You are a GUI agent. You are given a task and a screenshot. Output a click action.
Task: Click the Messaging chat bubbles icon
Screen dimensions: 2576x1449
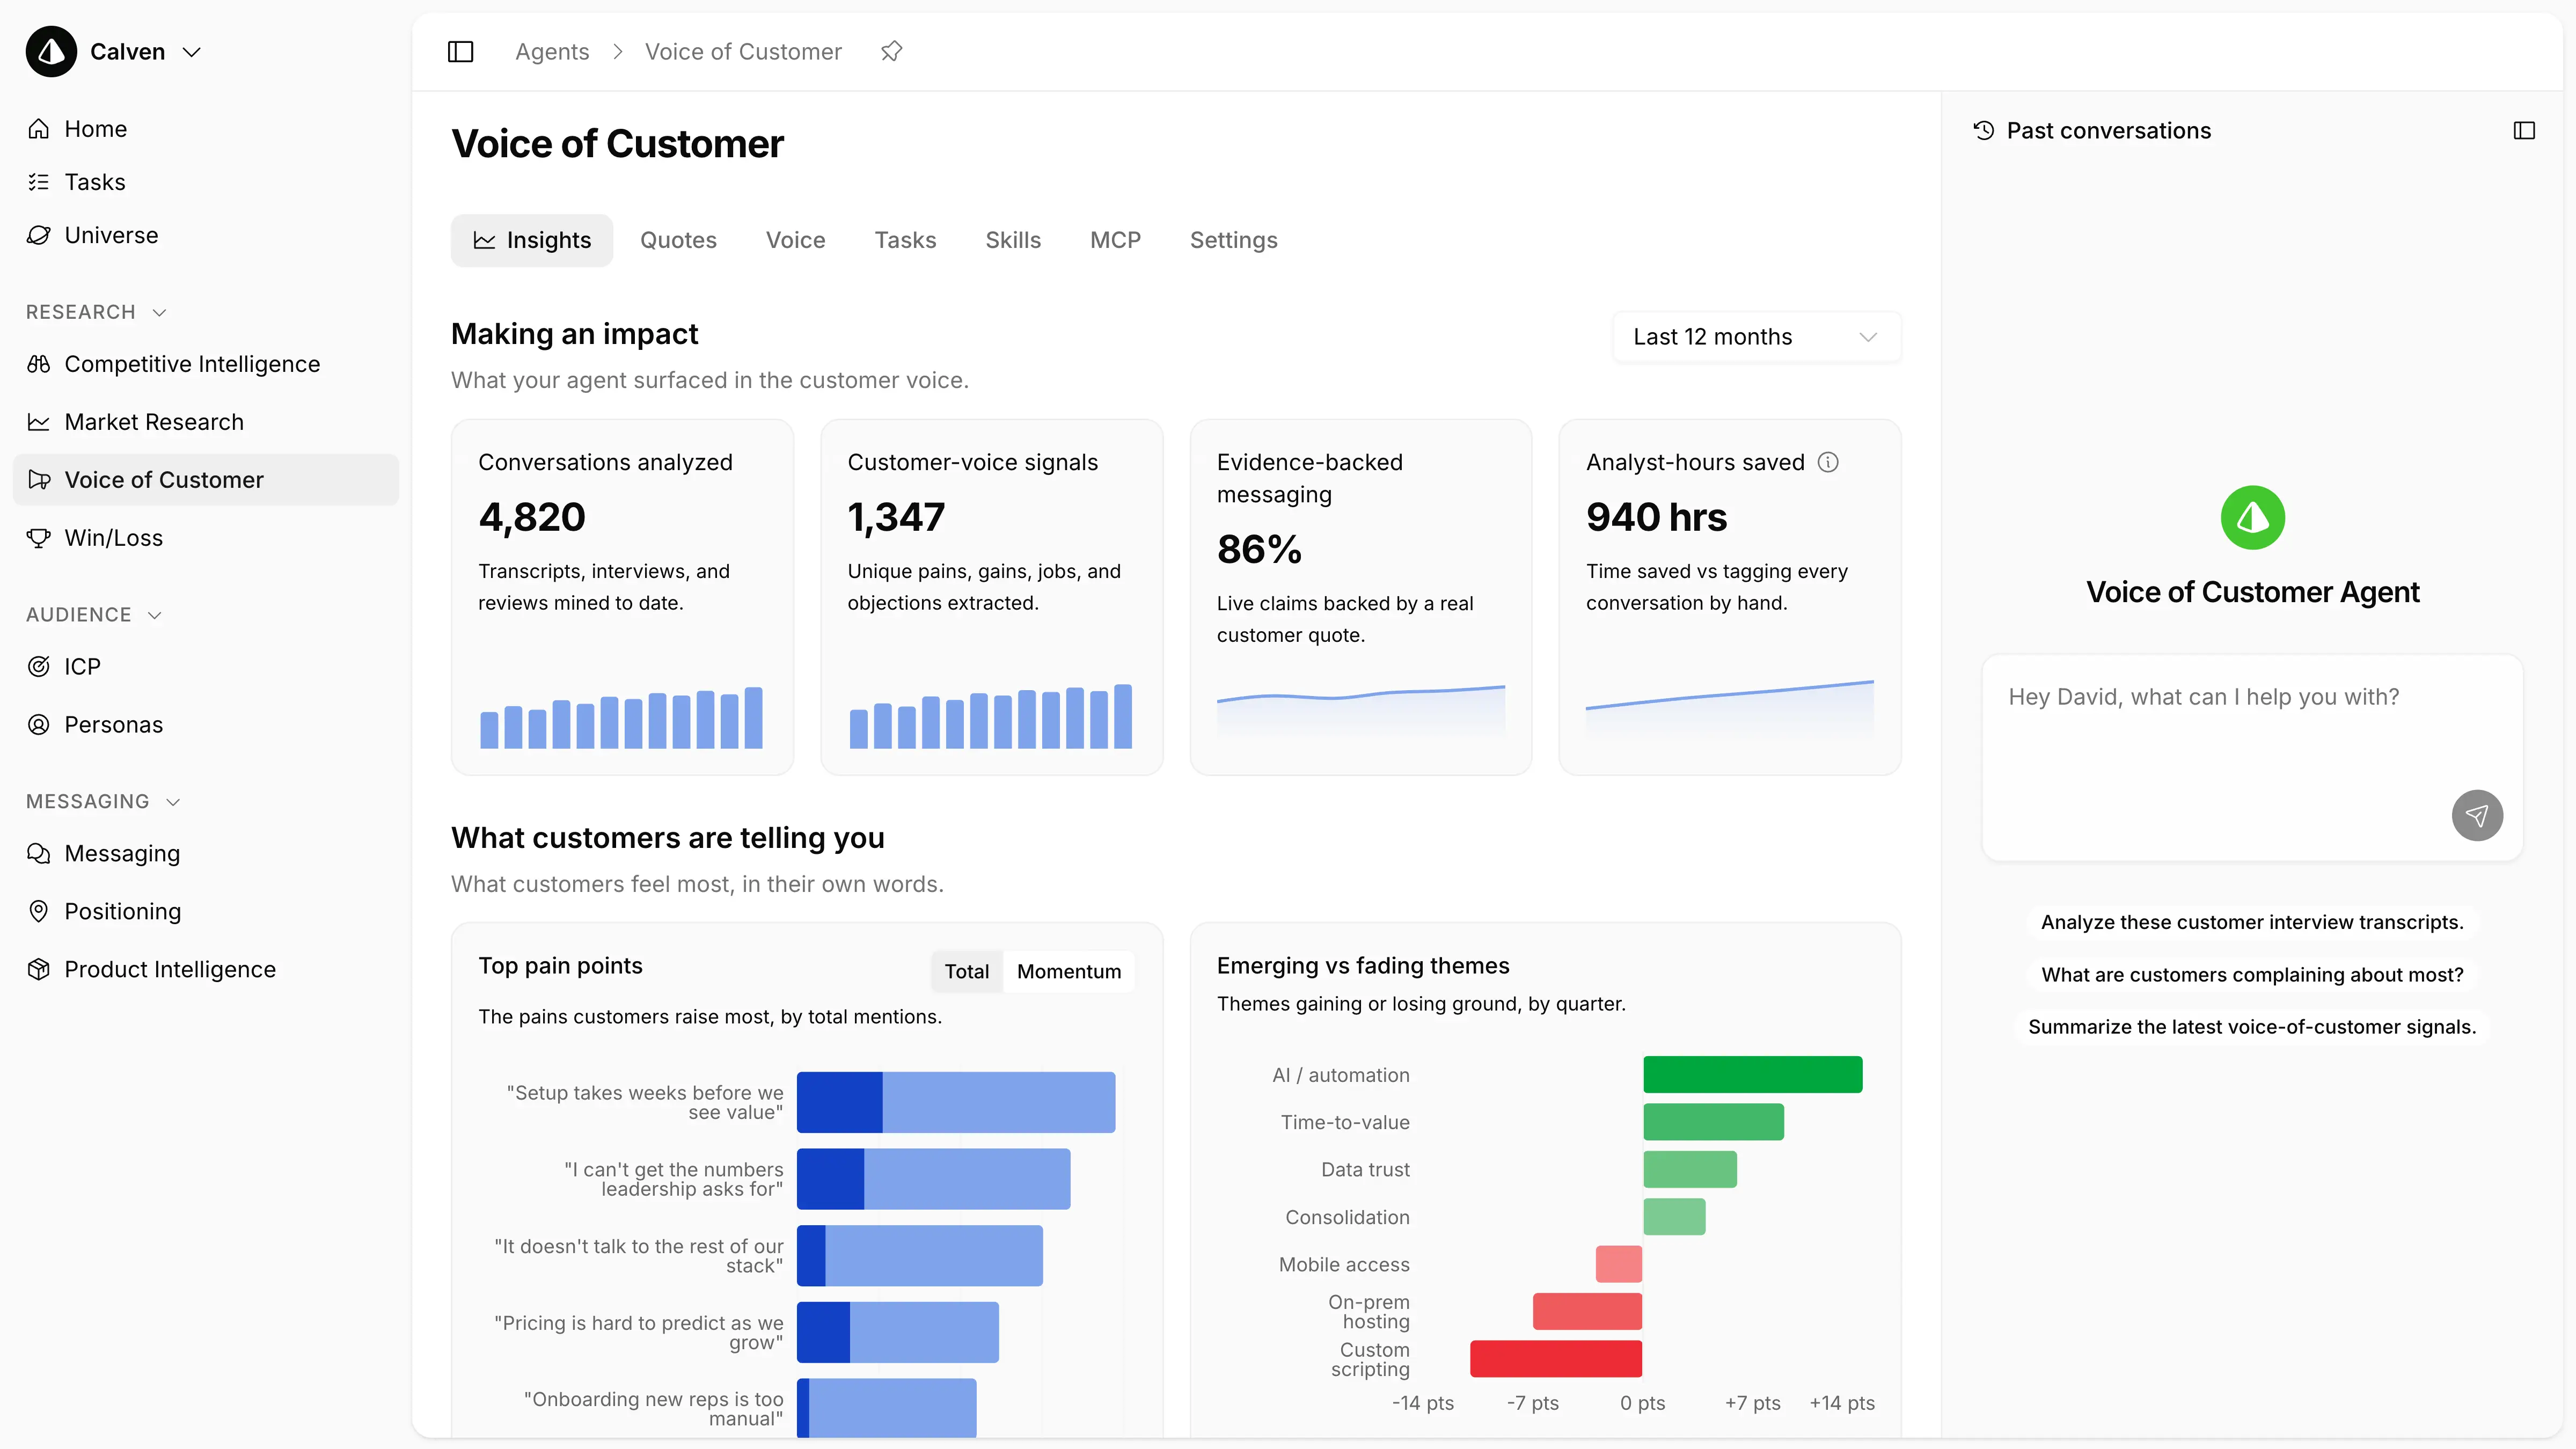click(39, 854)
